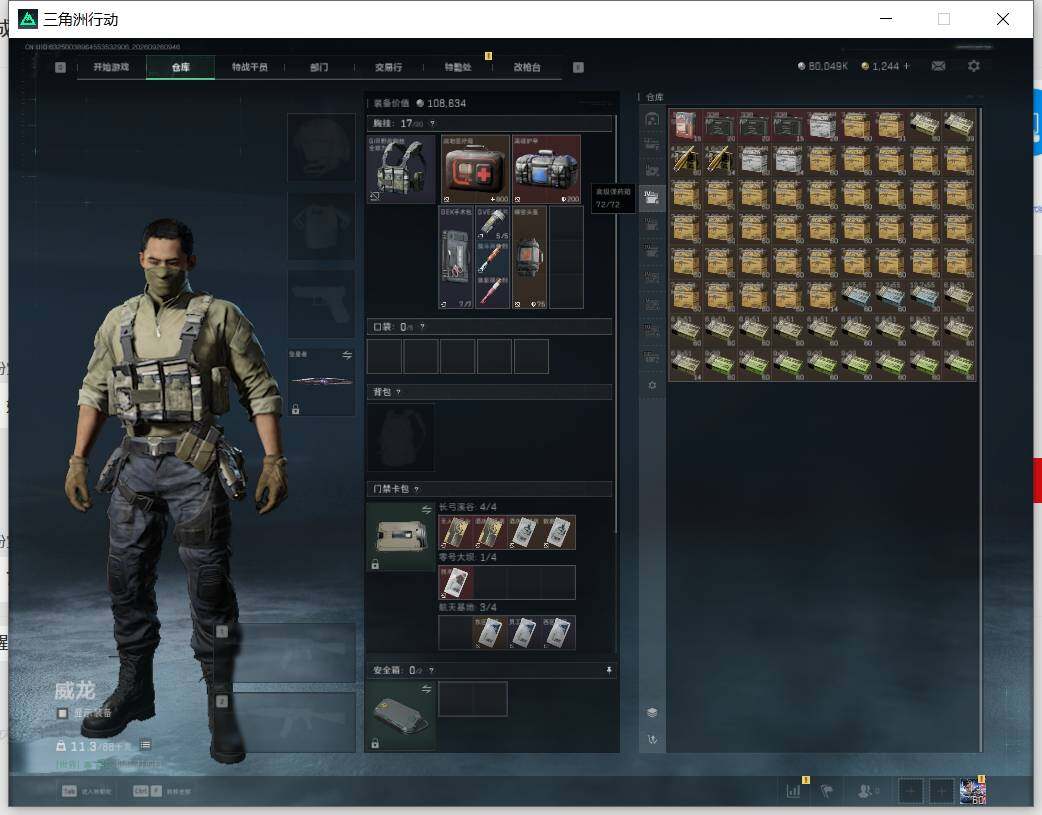Swap the melee knife with swap arrows
The height and width of the screenshot is (815, 1042).
point(347,356)
